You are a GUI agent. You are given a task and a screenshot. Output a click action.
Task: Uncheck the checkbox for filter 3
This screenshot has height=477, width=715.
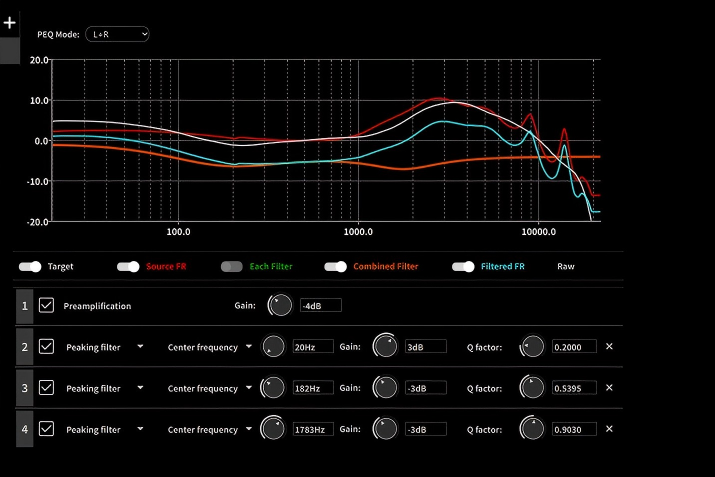(46, 388)
